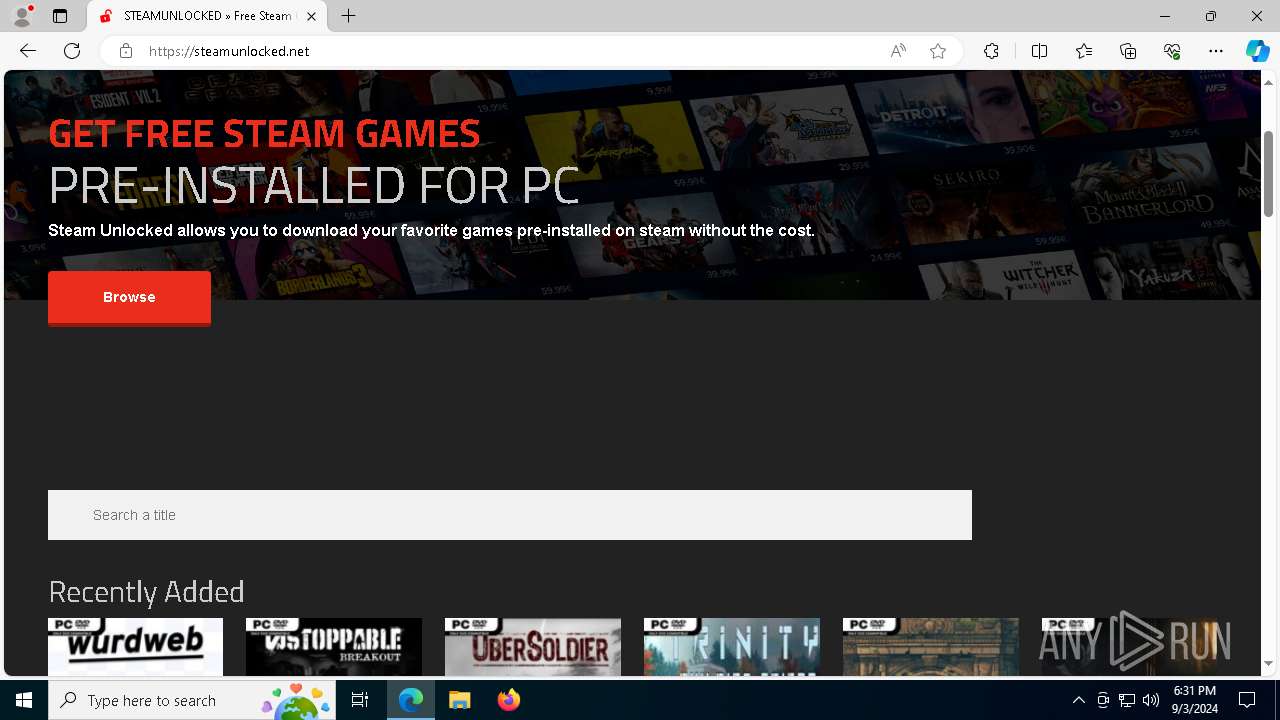Add this page to favorites star
Screen dimensions: 1280x720
pos(938,51)
